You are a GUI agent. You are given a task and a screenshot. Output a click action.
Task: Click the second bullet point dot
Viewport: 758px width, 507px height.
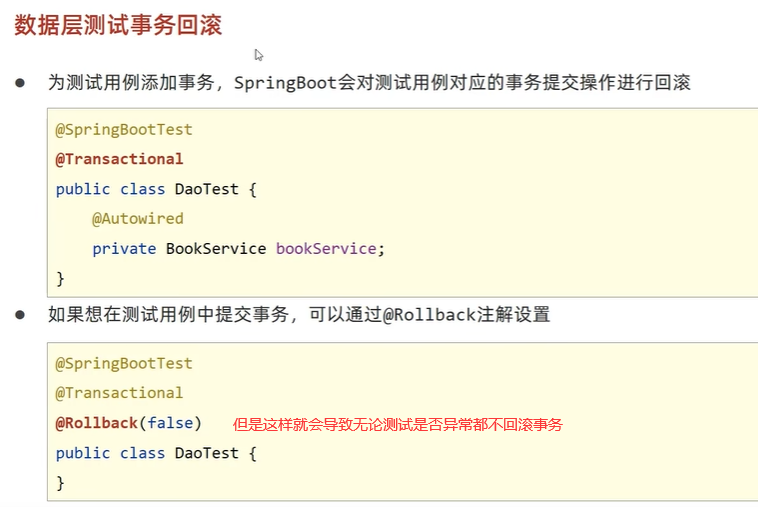pos(19,315)
